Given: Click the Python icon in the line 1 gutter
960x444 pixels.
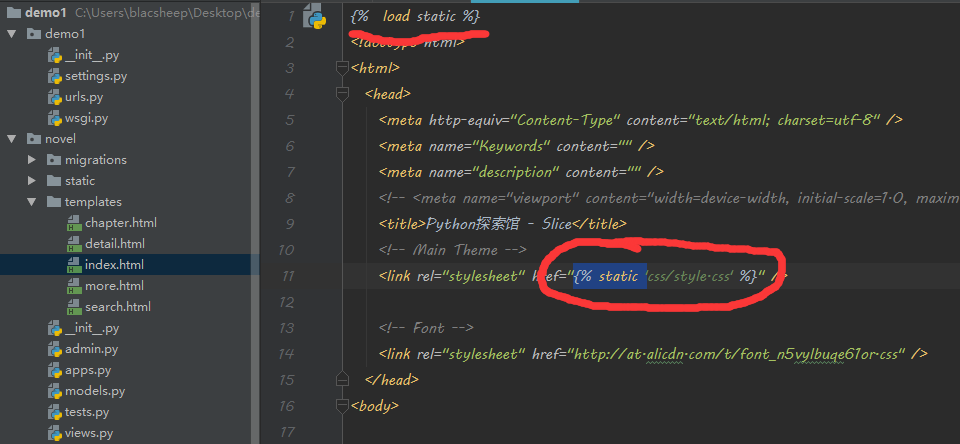Looking at the screenshot, I should [x=314, y=17].
